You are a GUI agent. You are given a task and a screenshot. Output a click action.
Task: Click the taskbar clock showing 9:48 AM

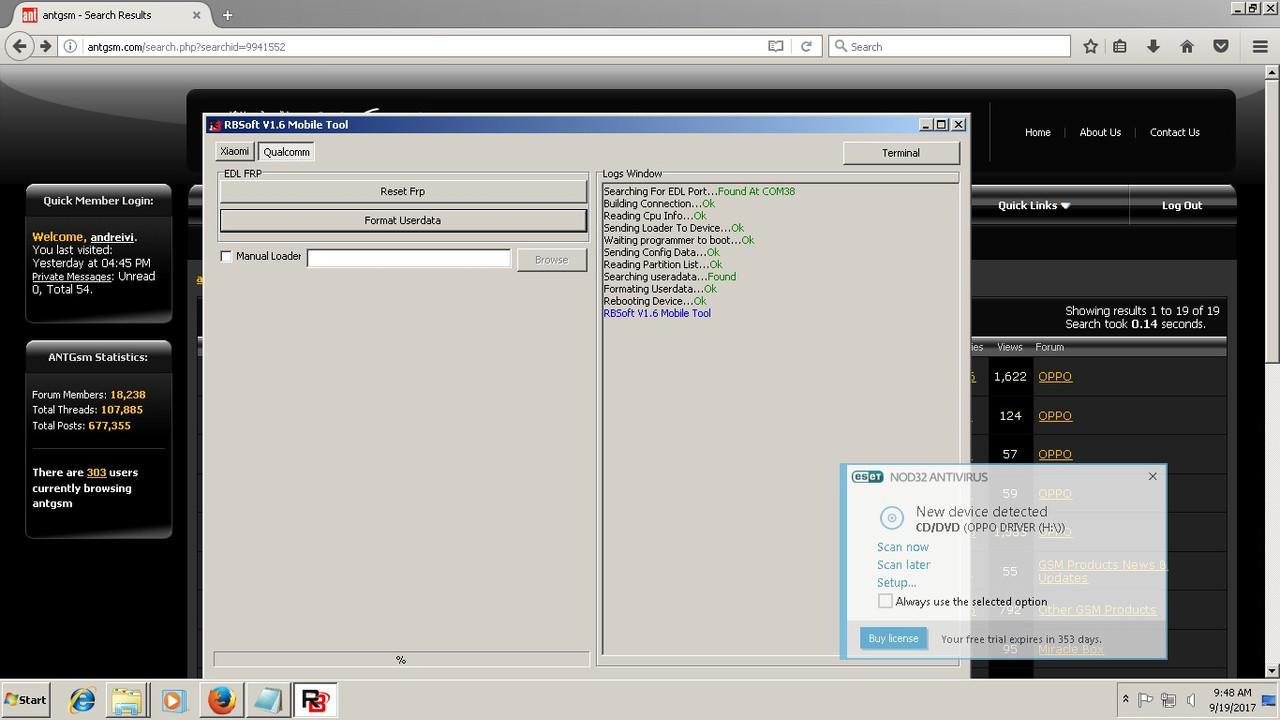1231,700
